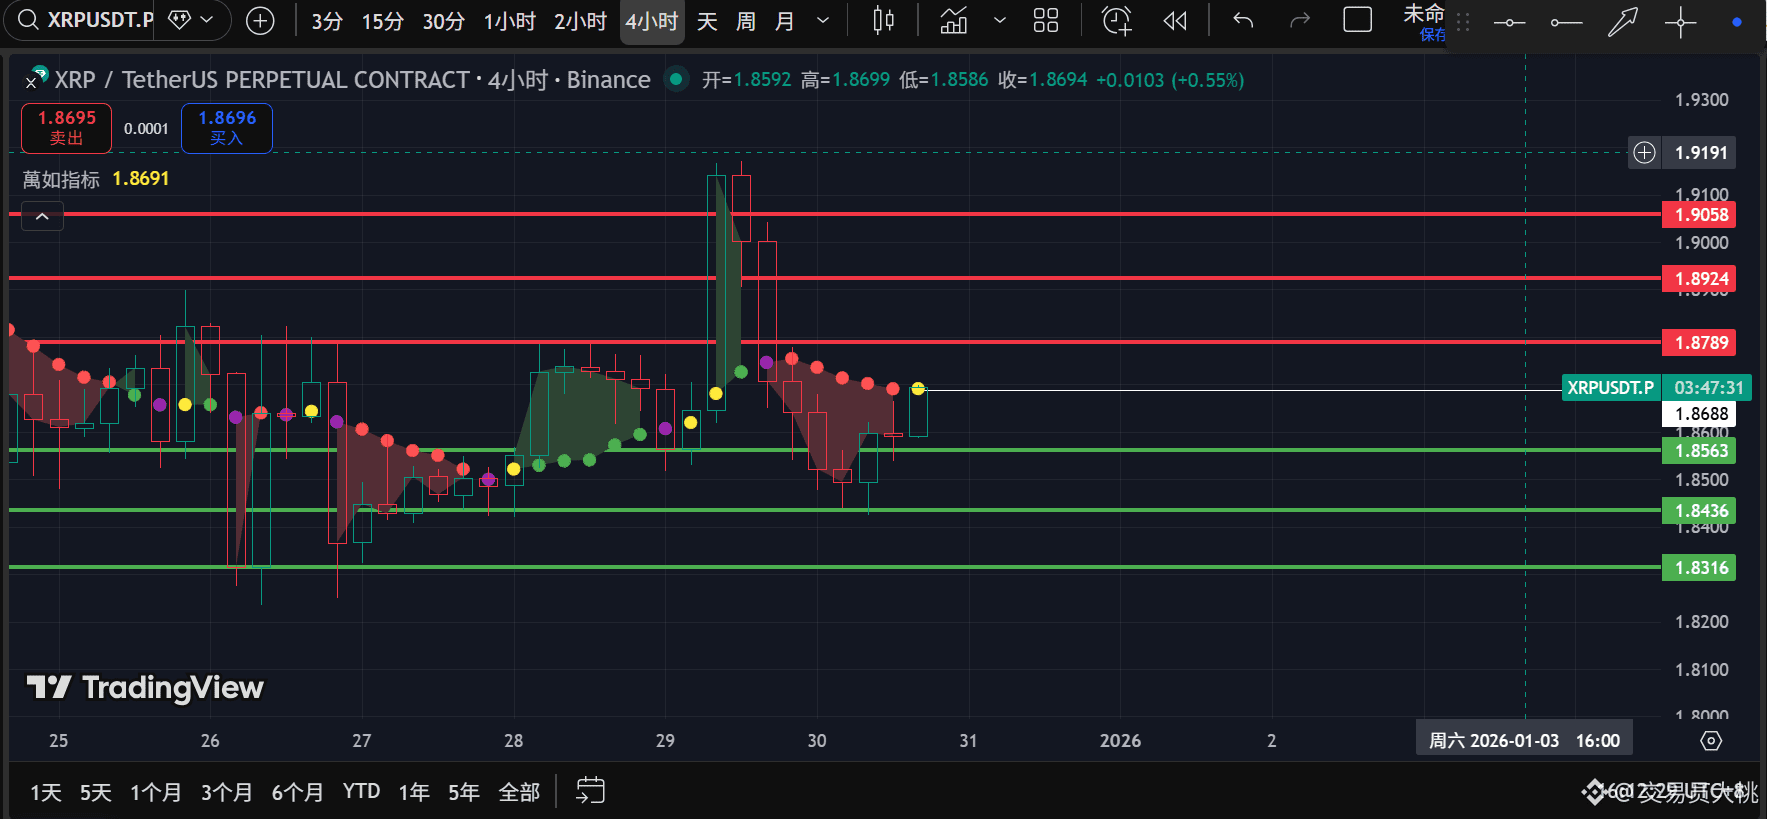
Task: Set range to 1天
Action: (x=46, y=792)
